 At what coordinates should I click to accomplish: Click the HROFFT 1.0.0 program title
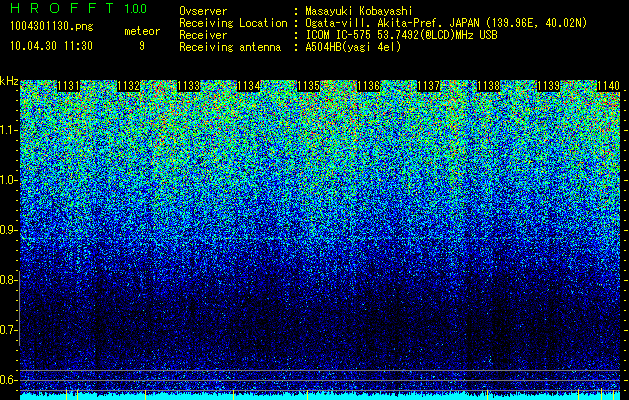click(79, 8)
